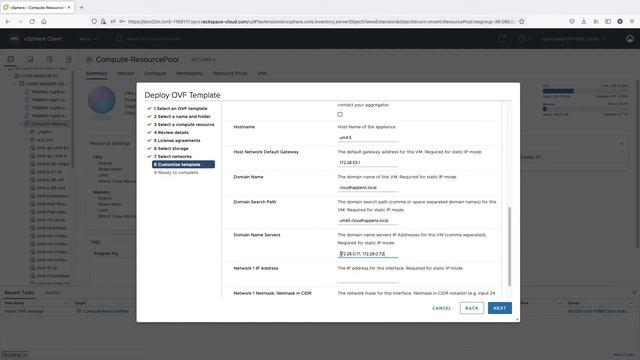Click the browser forward arrow

click(x=20, y=21)
